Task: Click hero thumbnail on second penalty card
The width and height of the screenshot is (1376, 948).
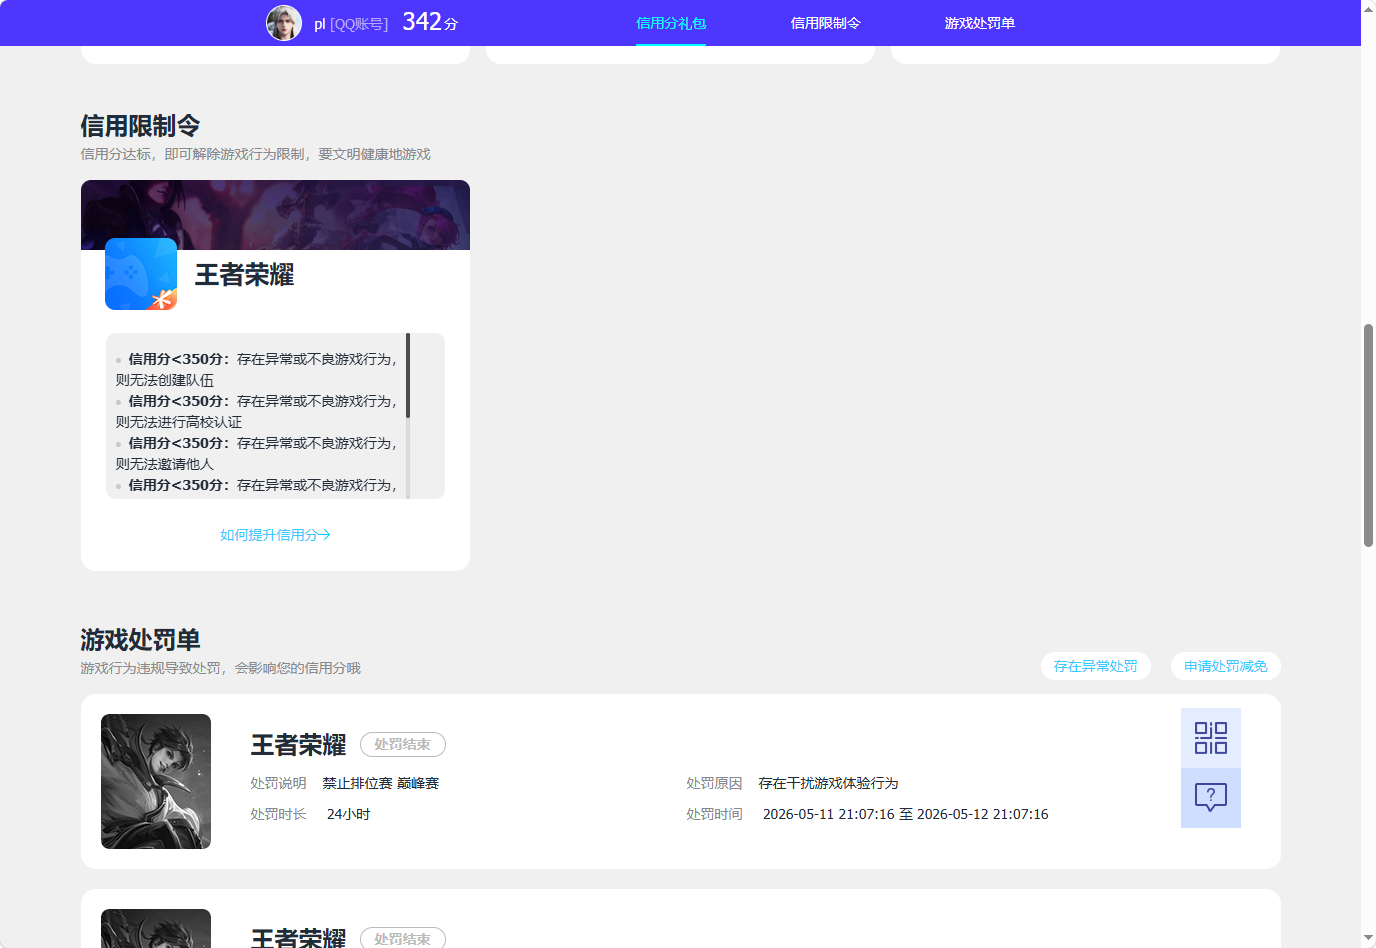Action: [156, 928]
